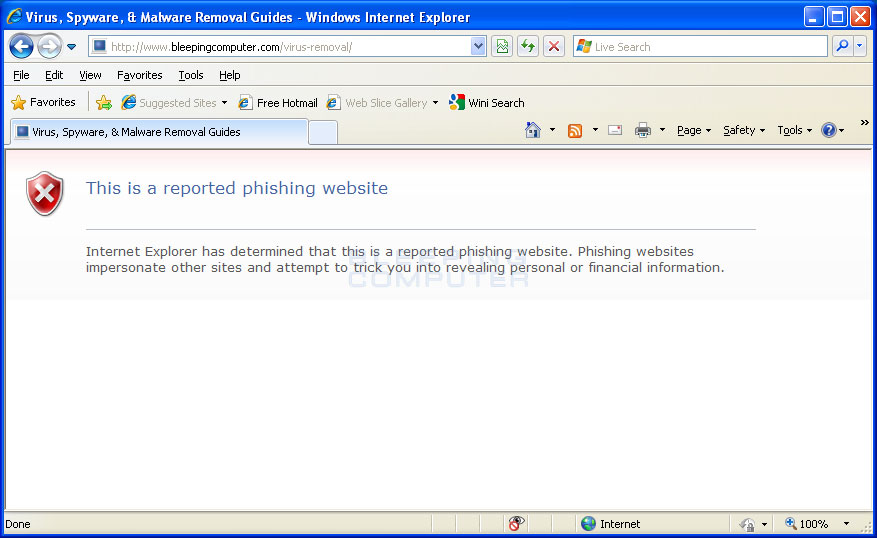Open the Edit menu
This screenshot has height=538, width=877.
coord(54,75)
